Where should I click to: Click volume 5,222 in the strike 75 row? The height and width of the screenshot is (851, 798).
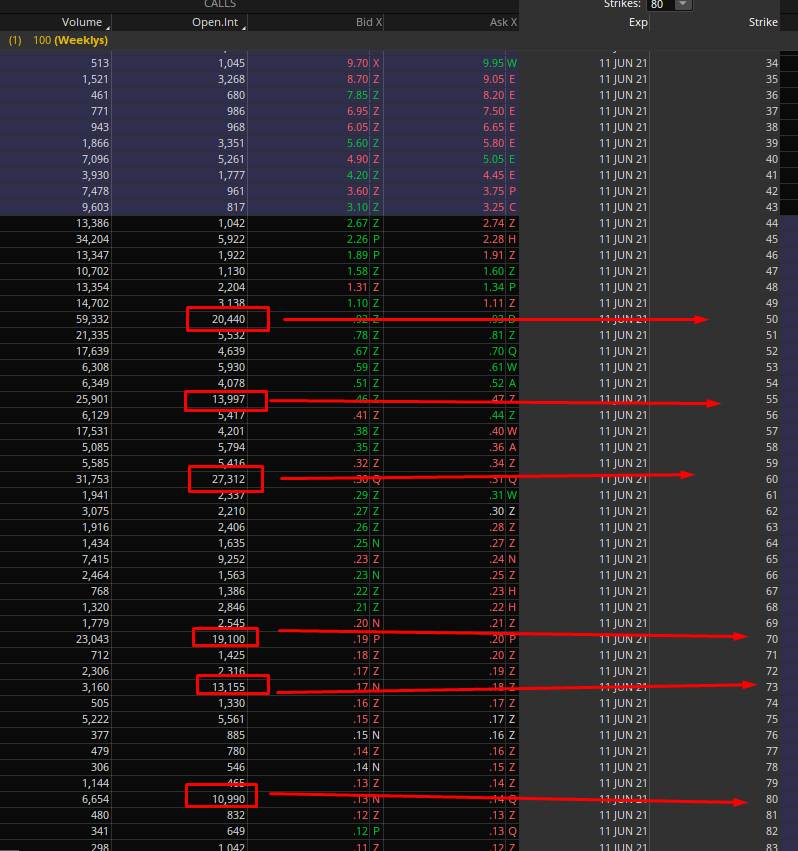click(x=96, y=720)
